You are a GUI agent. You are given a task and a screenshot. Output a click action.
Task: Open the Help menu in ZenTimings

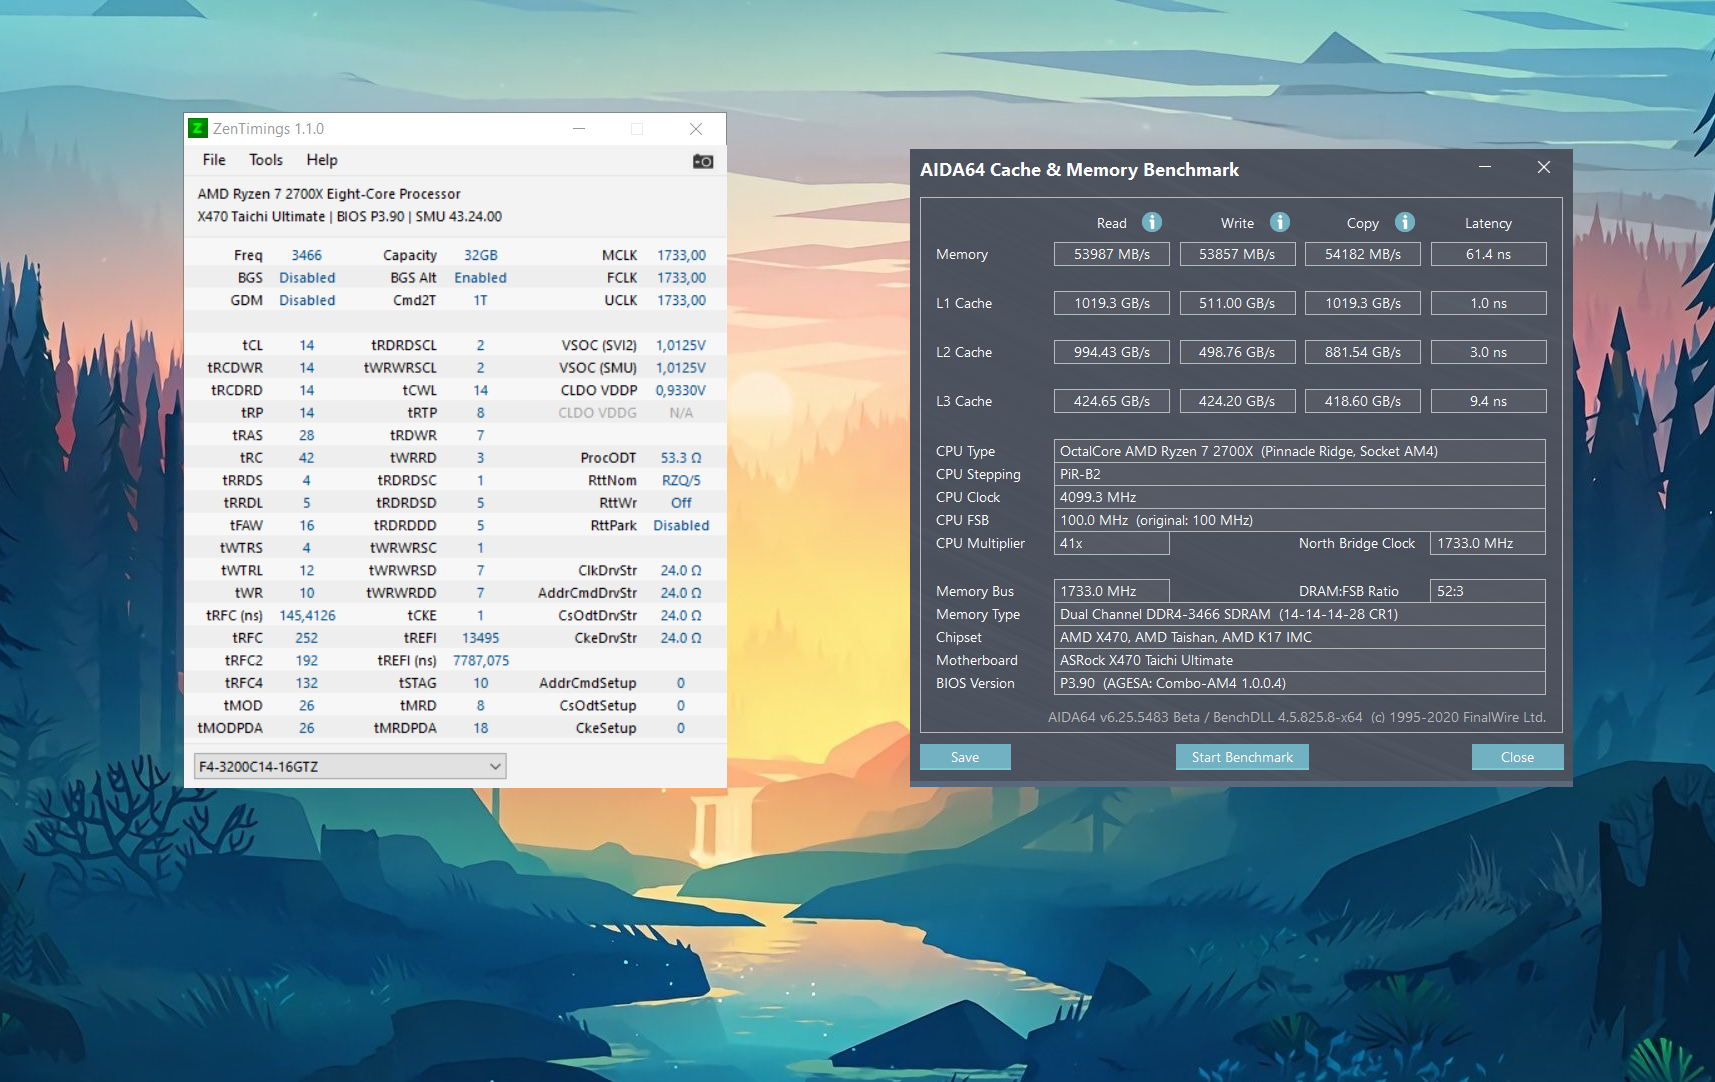322,160
